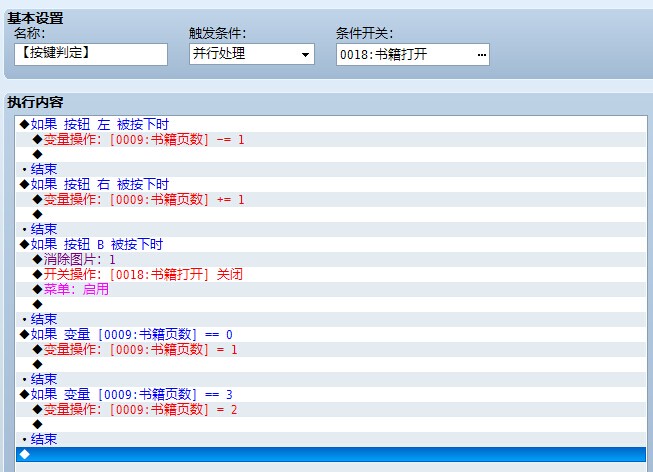This screenshot has height=472, width=653.
Task: Open the 触发条件 dropdown arrow
Action: tap(305, 55)
